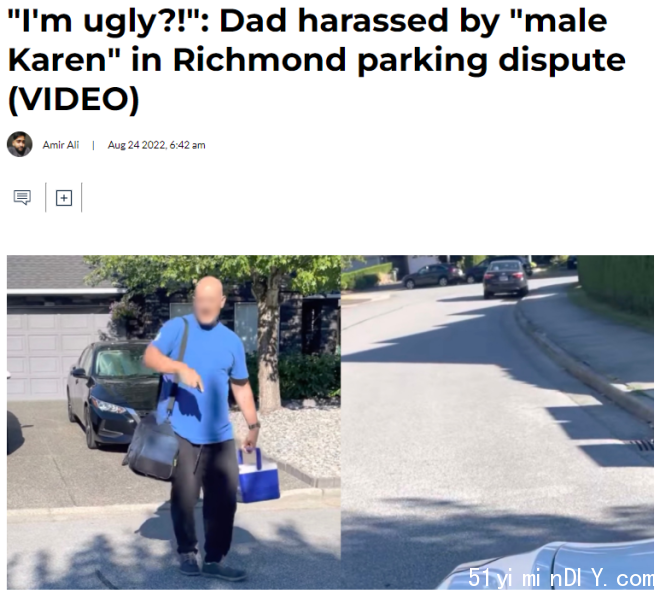Click the plus square save icon
The image size is (660, 594).
pyautogui.click(x=64, y=198)
